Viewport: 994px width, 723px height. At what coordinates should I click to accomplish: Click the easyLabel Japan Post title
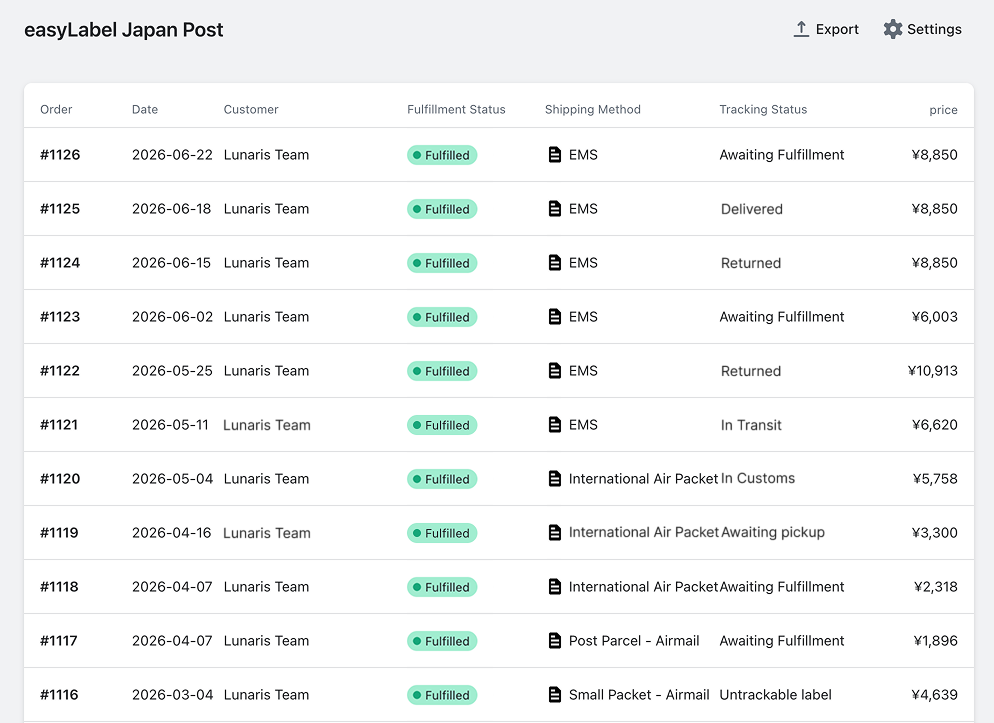[x=124, y=30]
